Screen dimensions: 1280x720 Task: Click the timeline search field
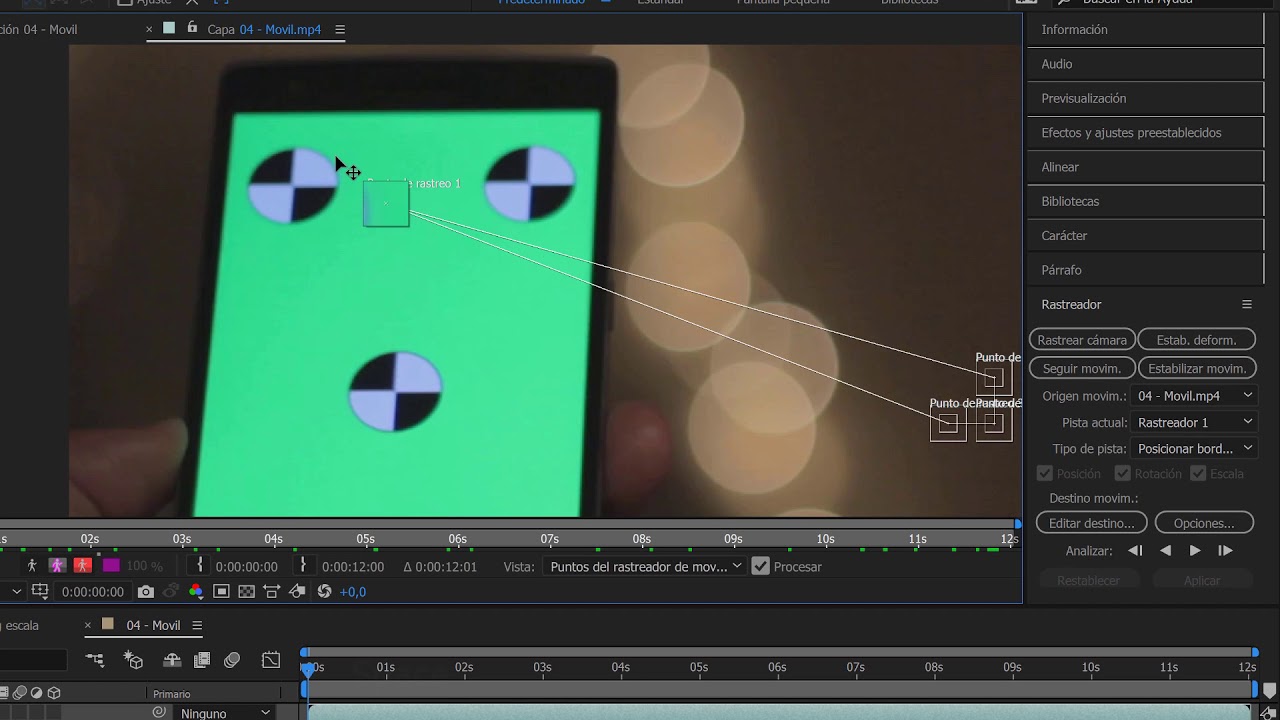(x=33, y=660)
